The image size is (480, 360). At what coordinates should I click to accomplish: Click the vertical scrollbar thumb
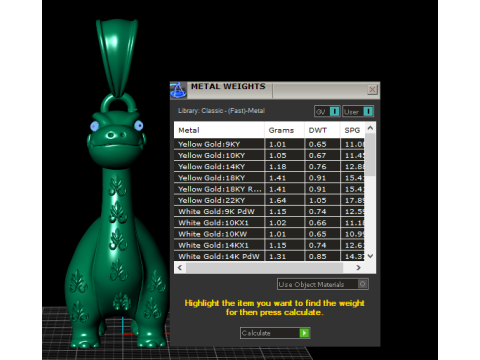tap(370, 155)
